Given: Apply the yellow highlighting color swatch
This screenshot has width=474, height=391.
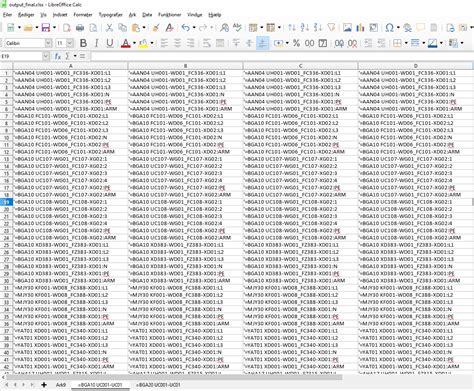Looking at the screenshot, I should 143,43.
